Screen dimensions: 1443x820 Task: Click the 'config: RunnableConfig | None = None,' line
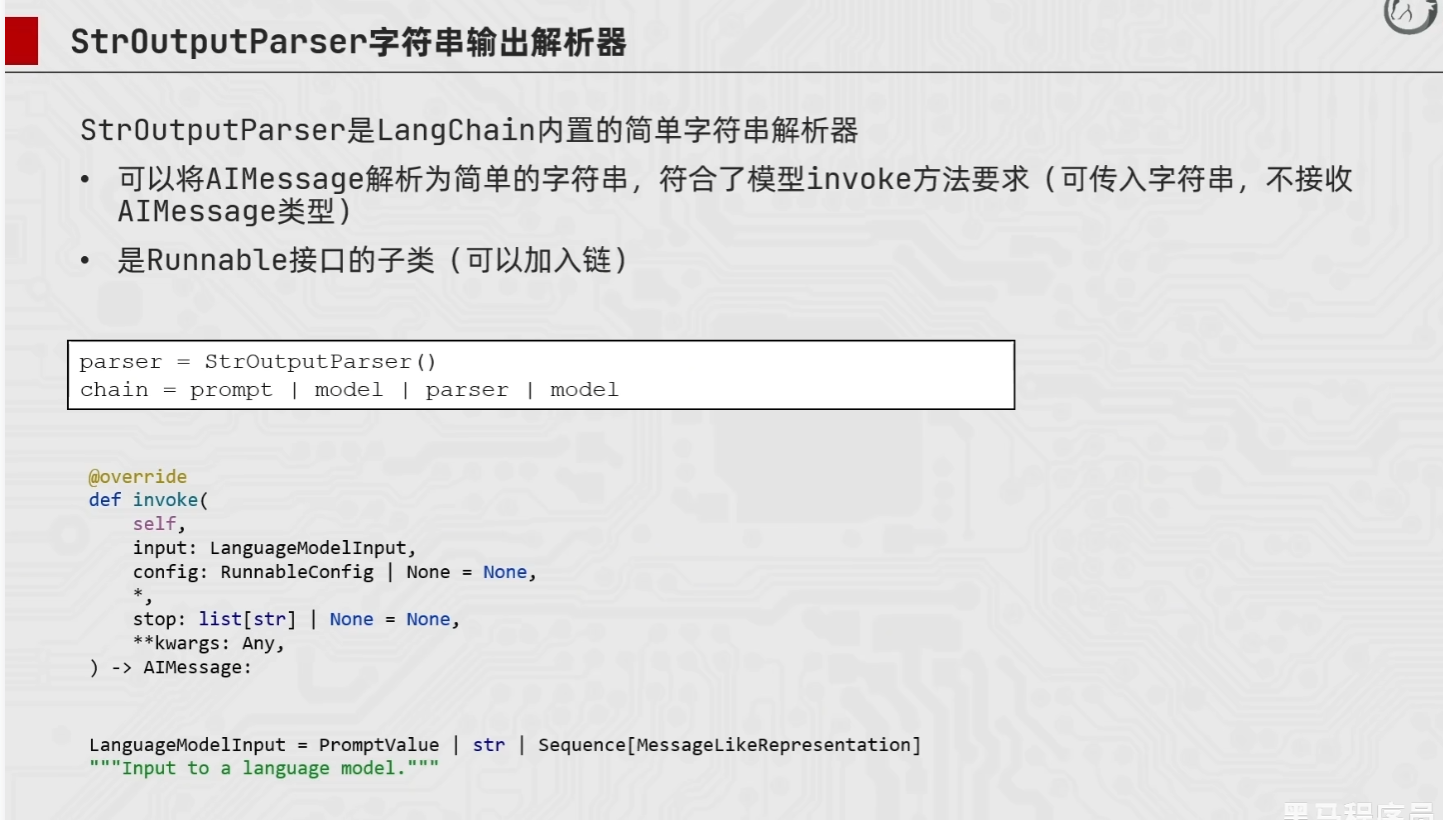coord(335,572)
